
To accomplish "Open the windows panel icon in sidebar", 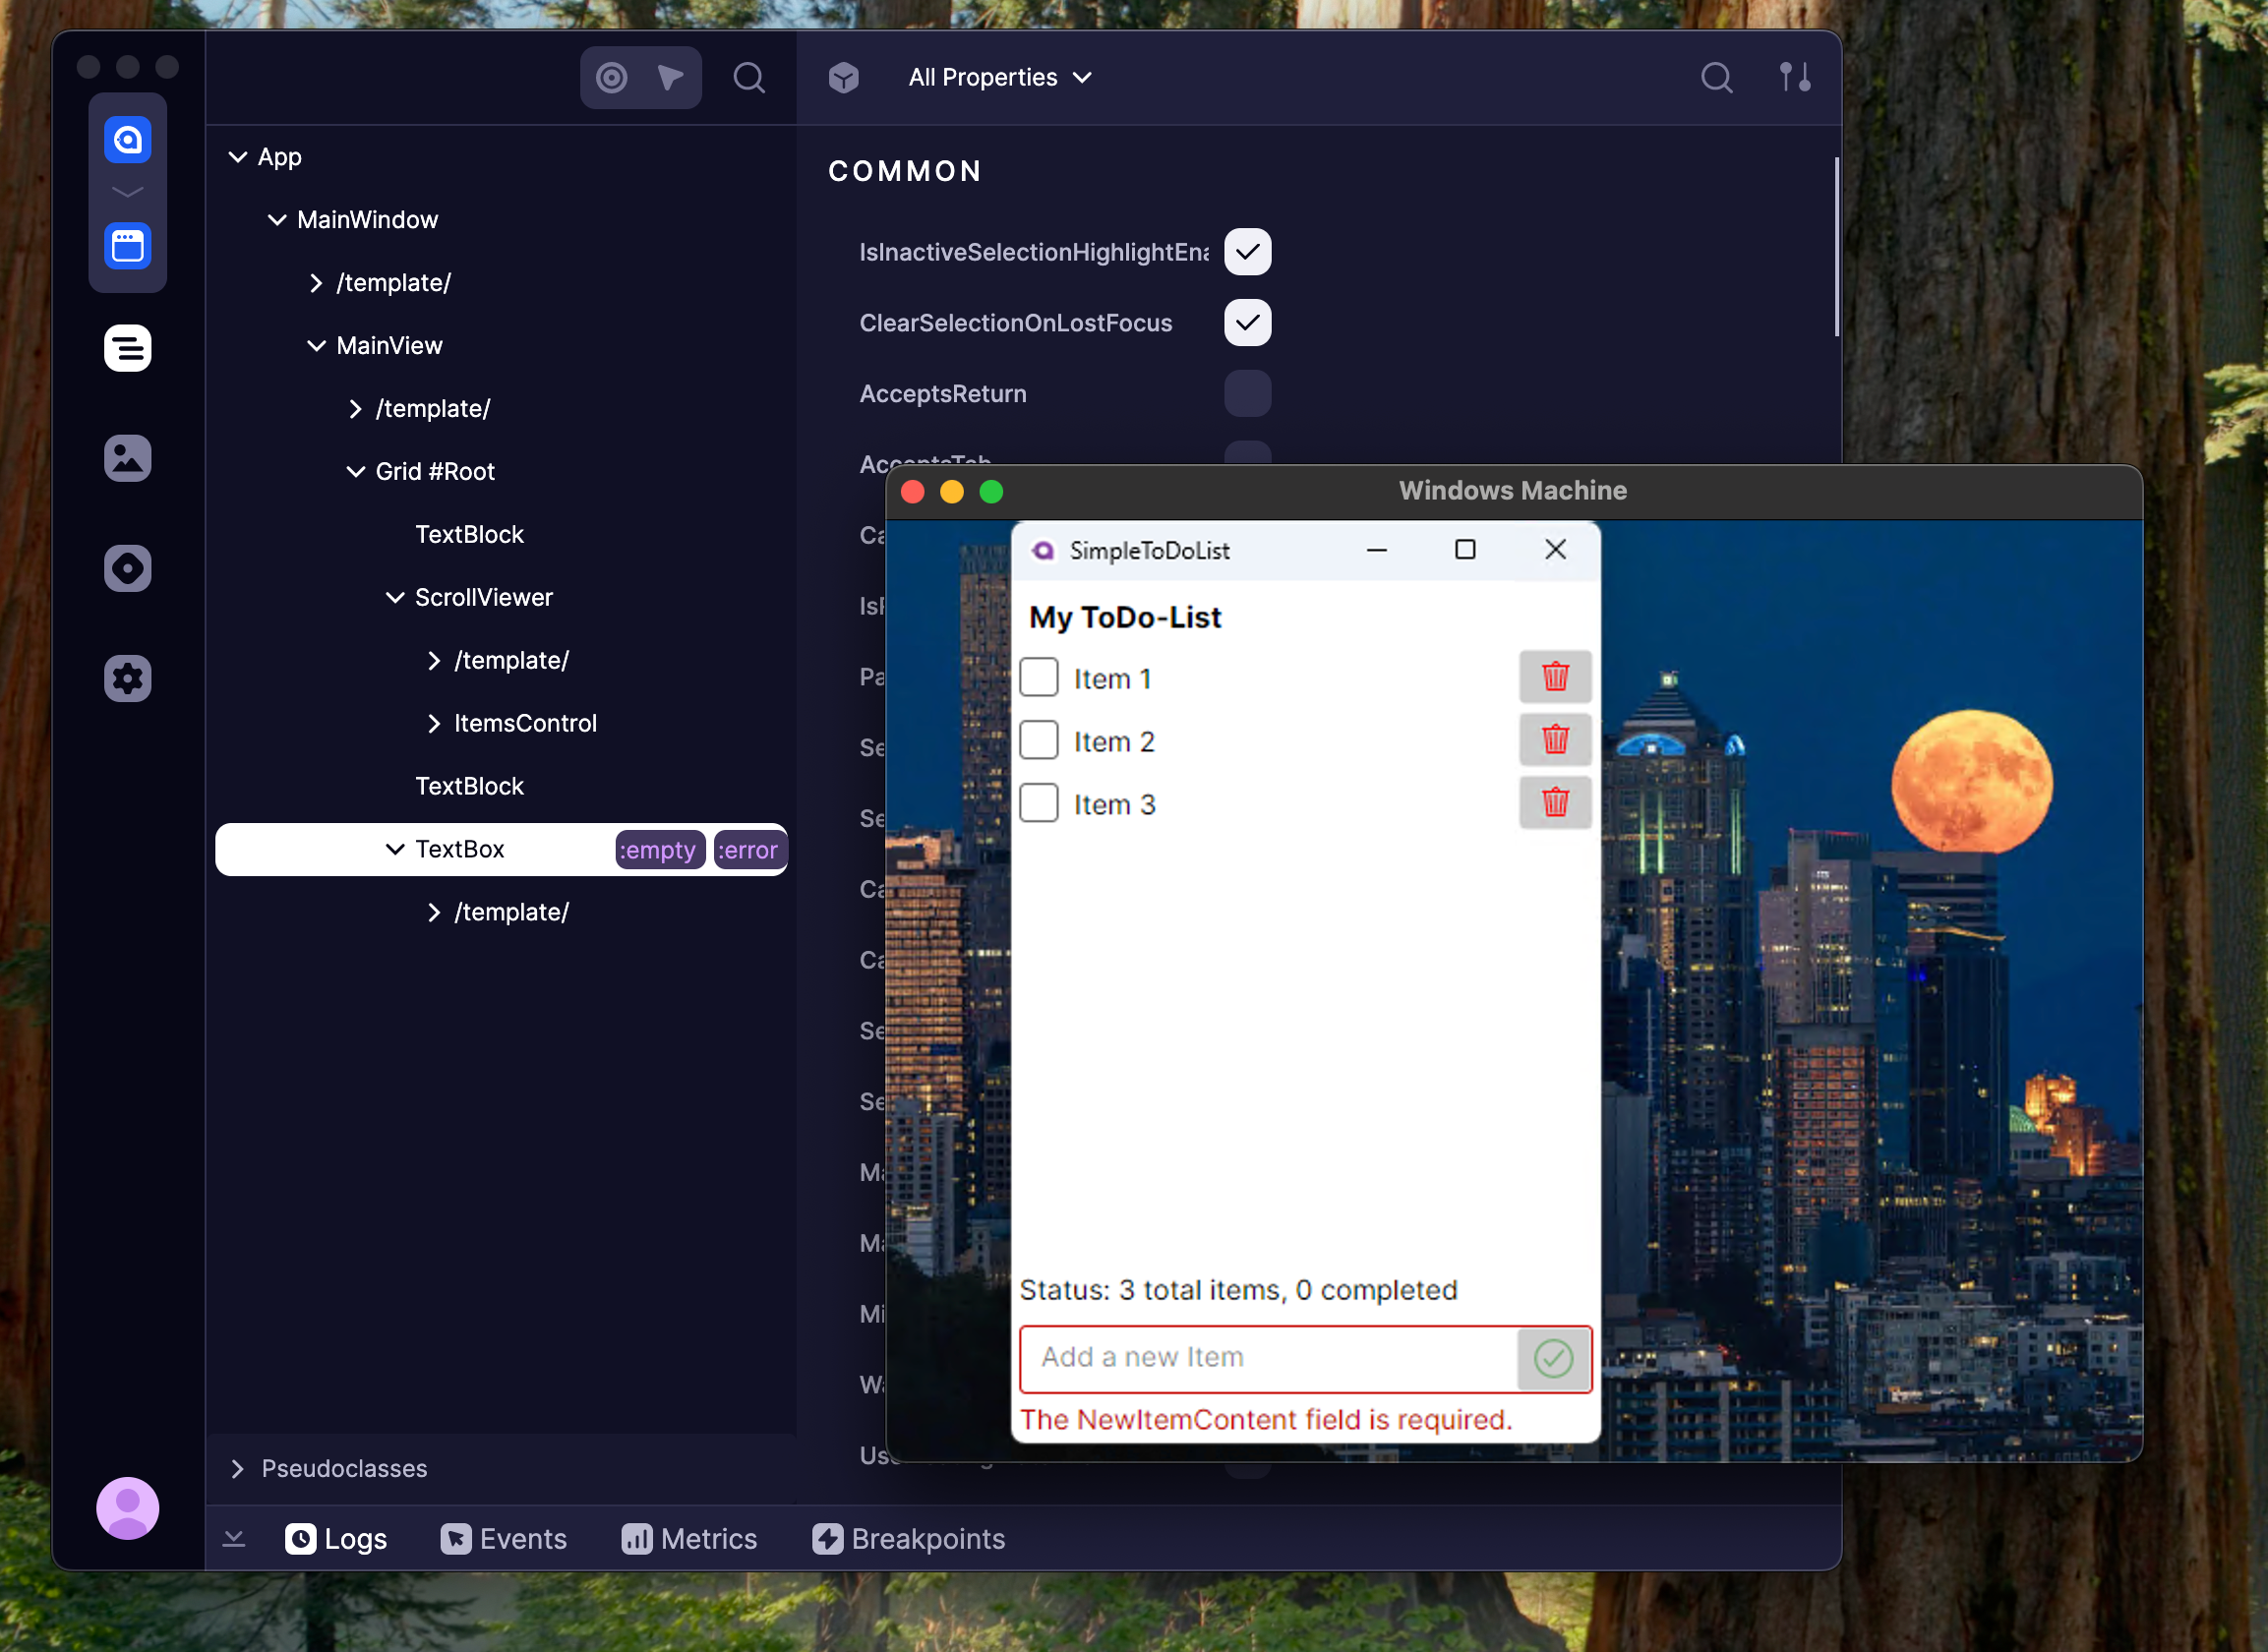I will (x=127, y=247).
